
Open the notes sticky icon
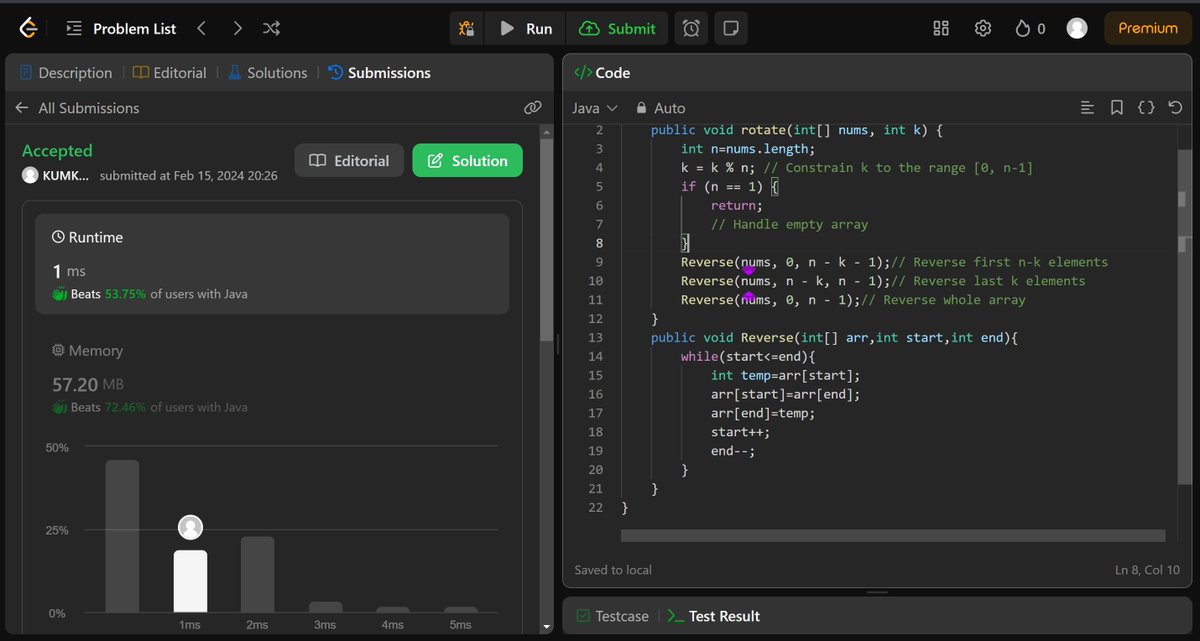[731, 29]
